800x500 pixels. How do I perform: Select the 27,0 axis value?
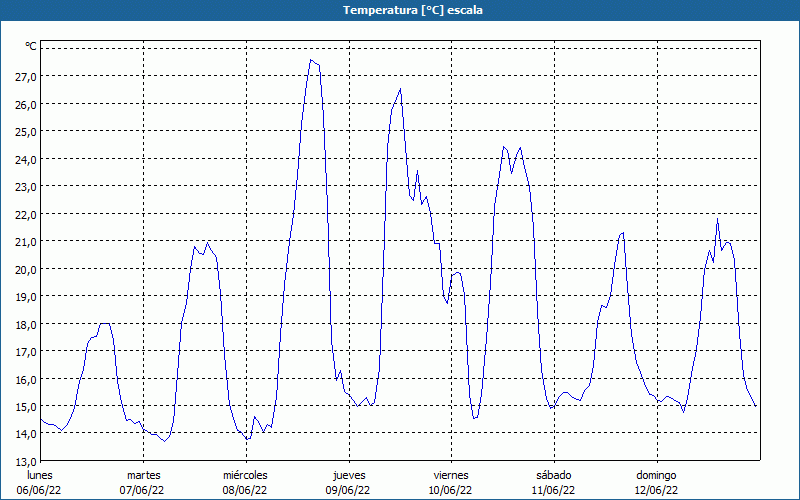point(26,77)
